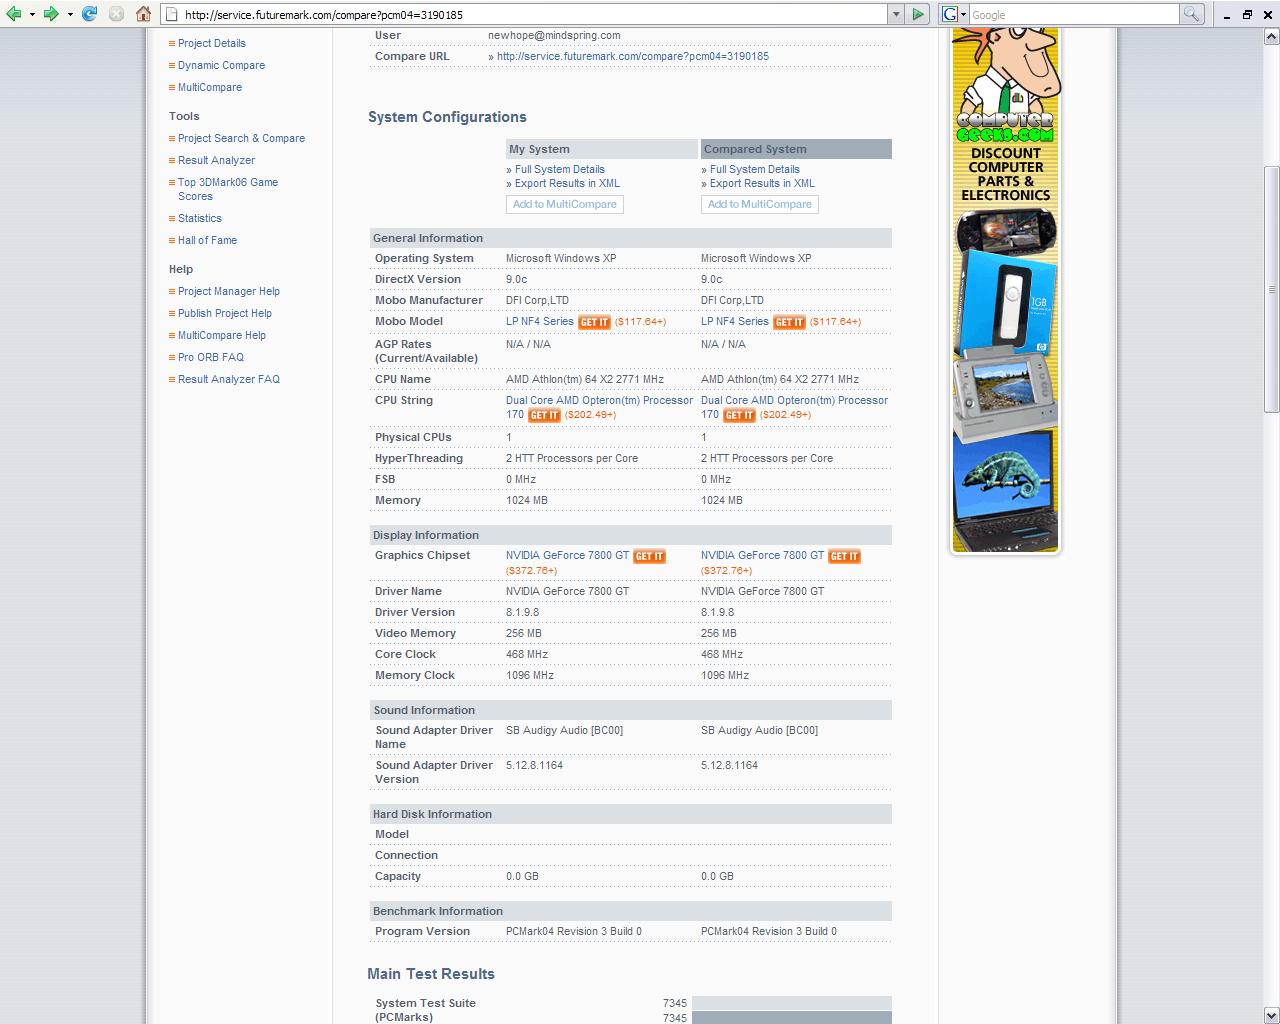Click GET IT badge for Compared System CPU
Image resolution: width=1280 pixels, height=1024 pixels.
(739, 415)
